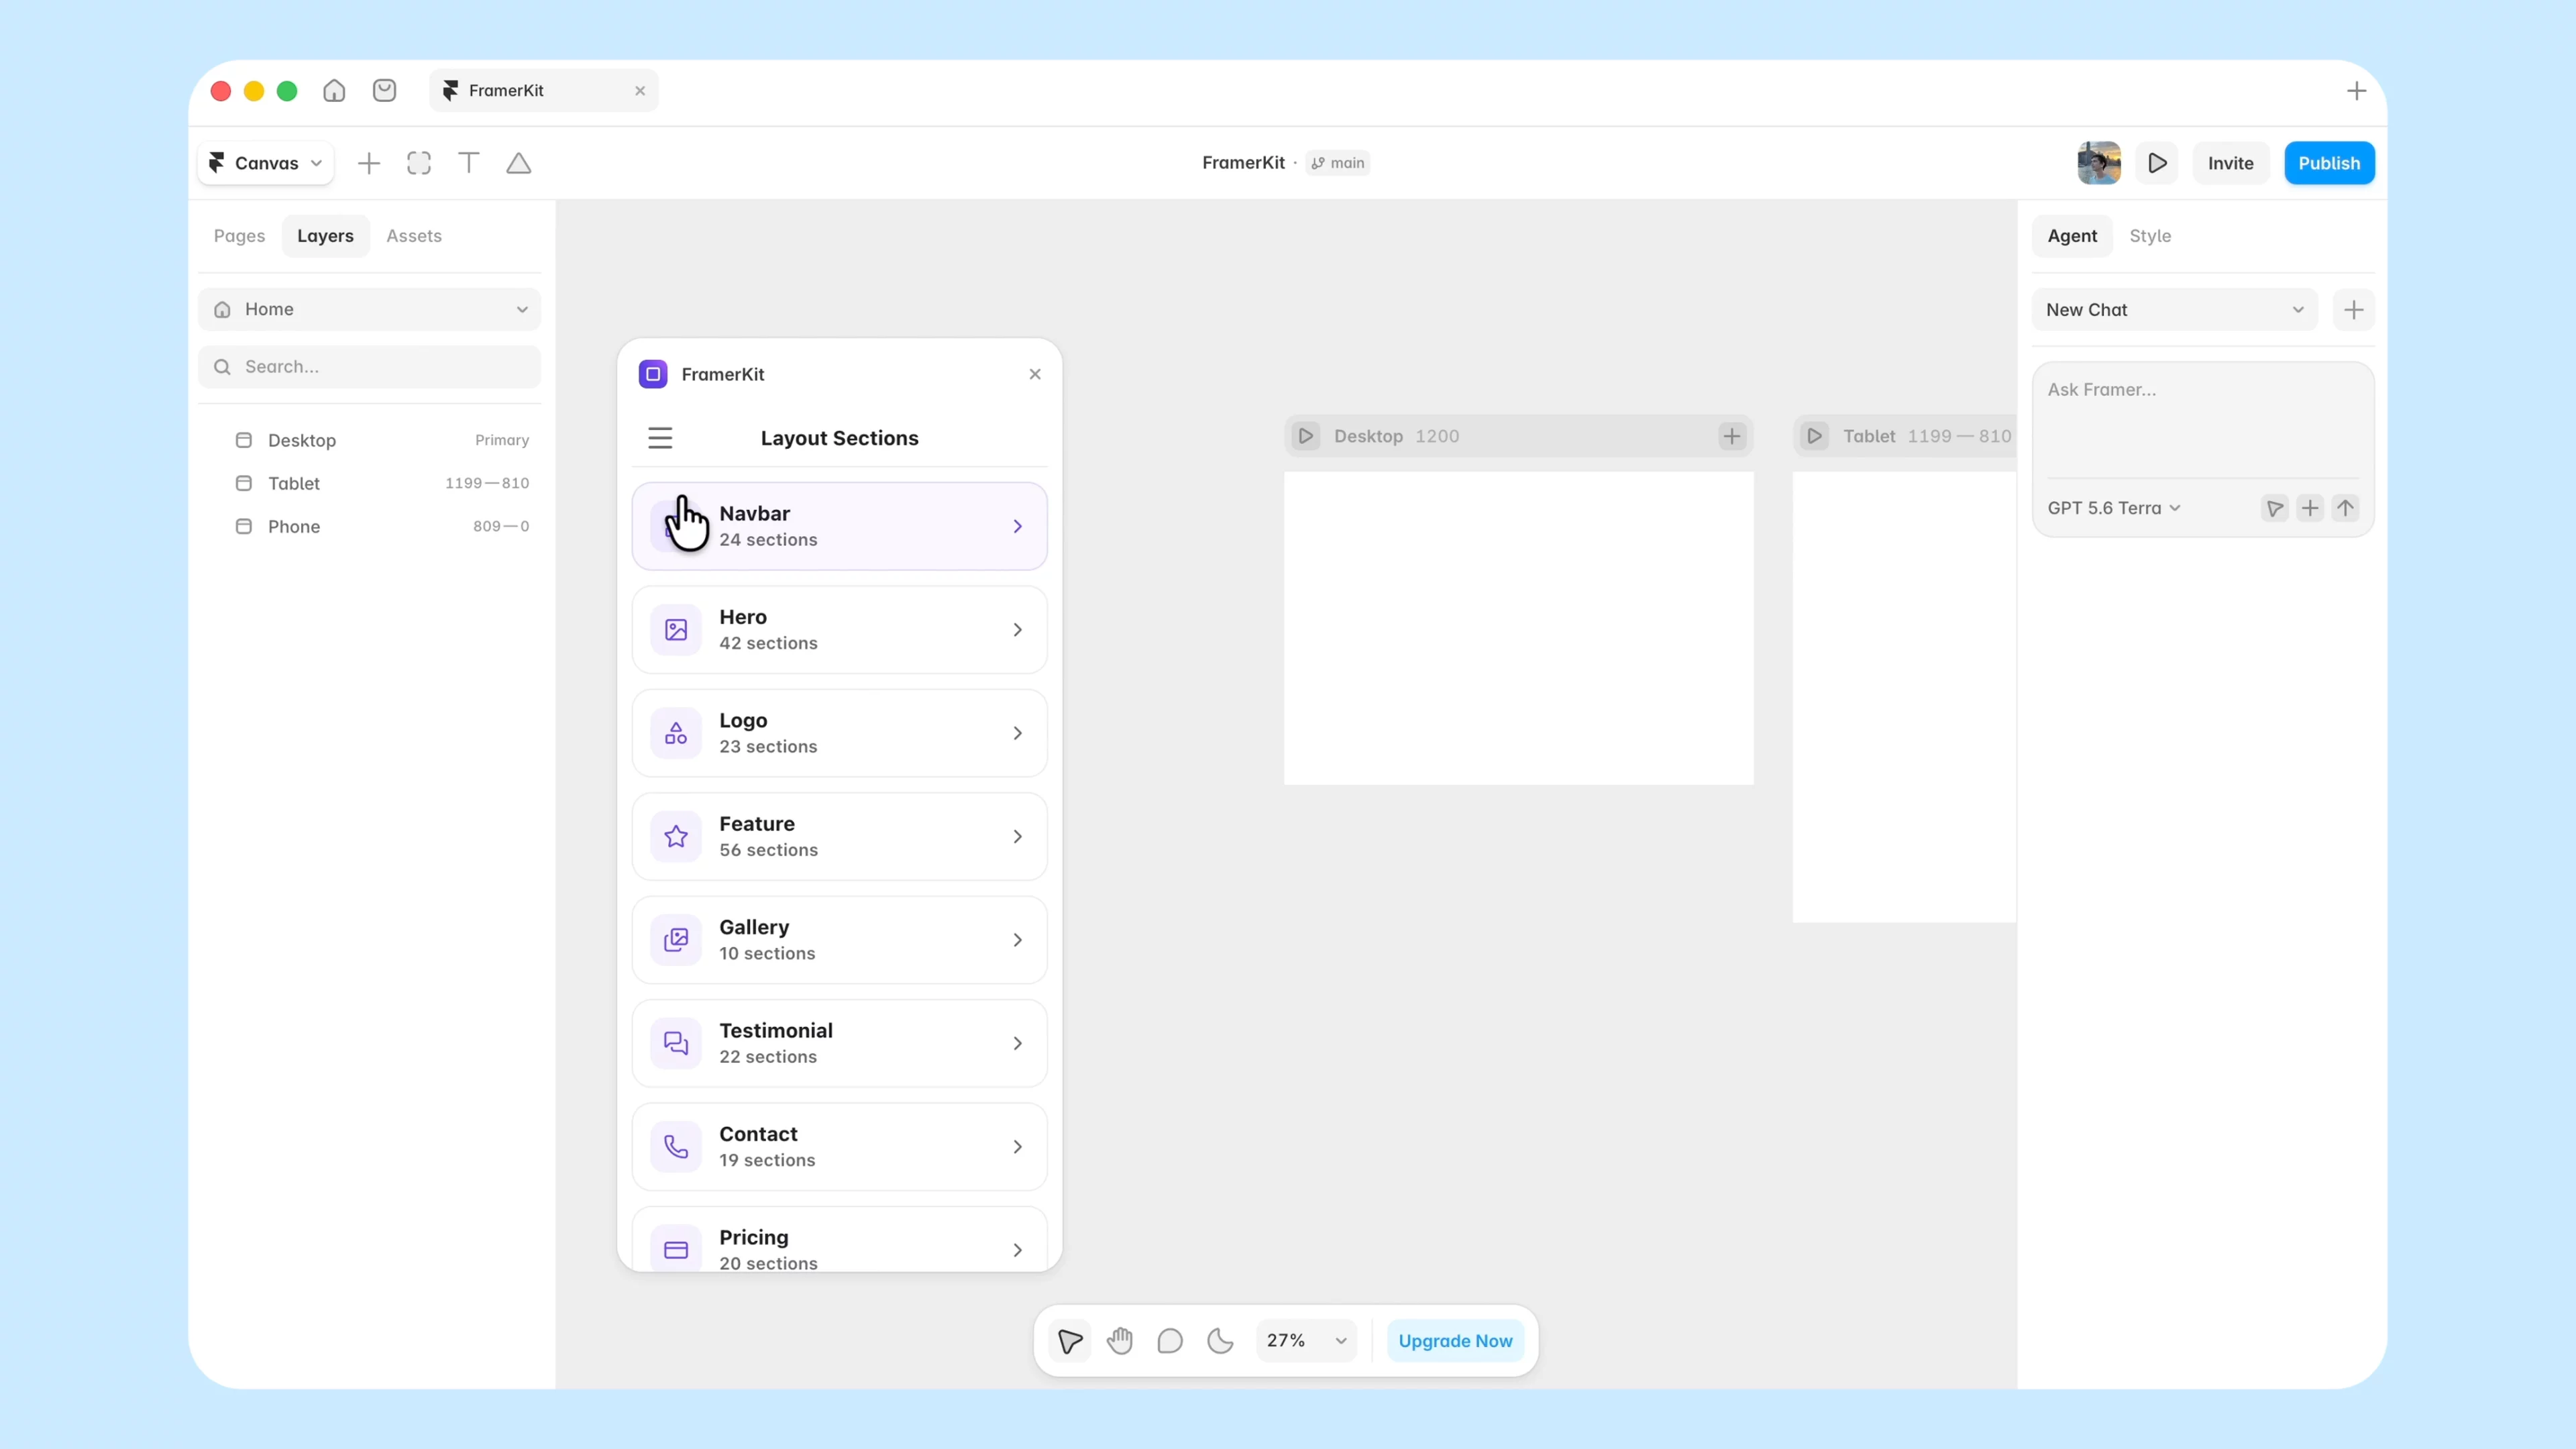The image size is (2576, 1449).
Task: Select the Text tool in toolbar
Action: coord(468,163)
